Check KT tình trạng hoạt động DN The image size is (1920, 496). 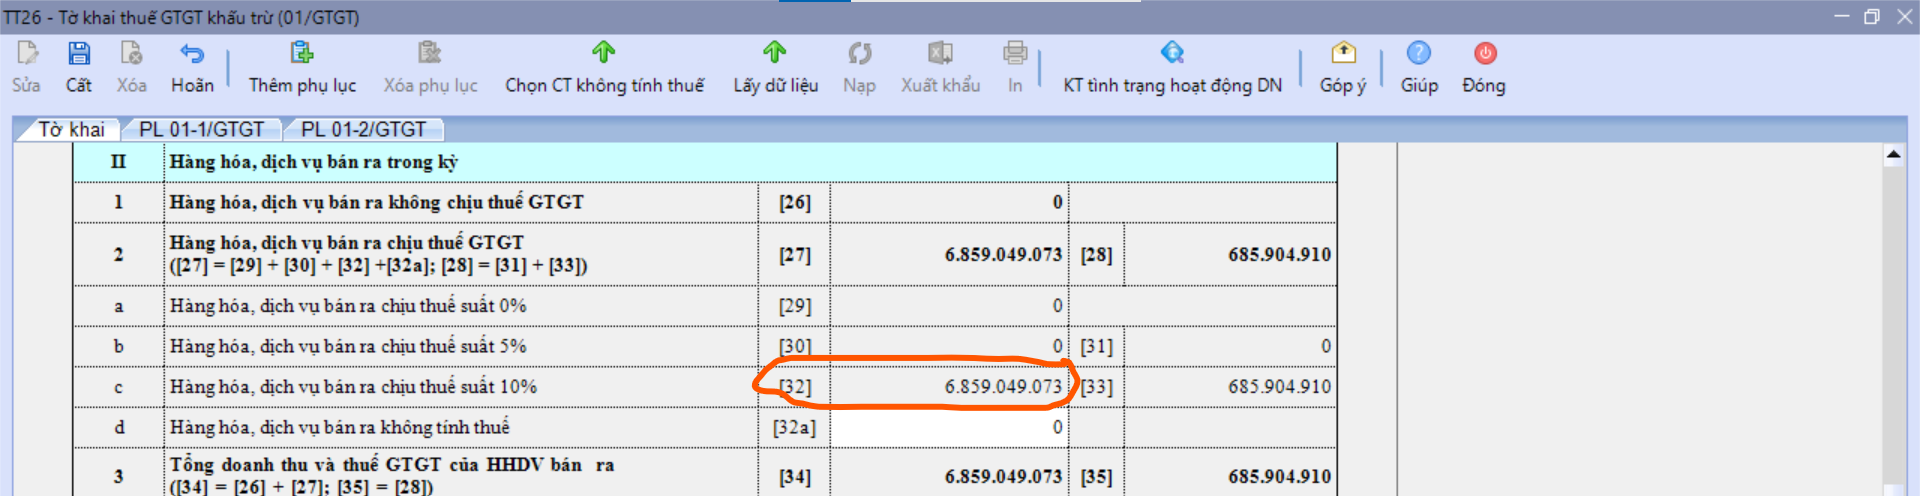(x=1172, y=54)
